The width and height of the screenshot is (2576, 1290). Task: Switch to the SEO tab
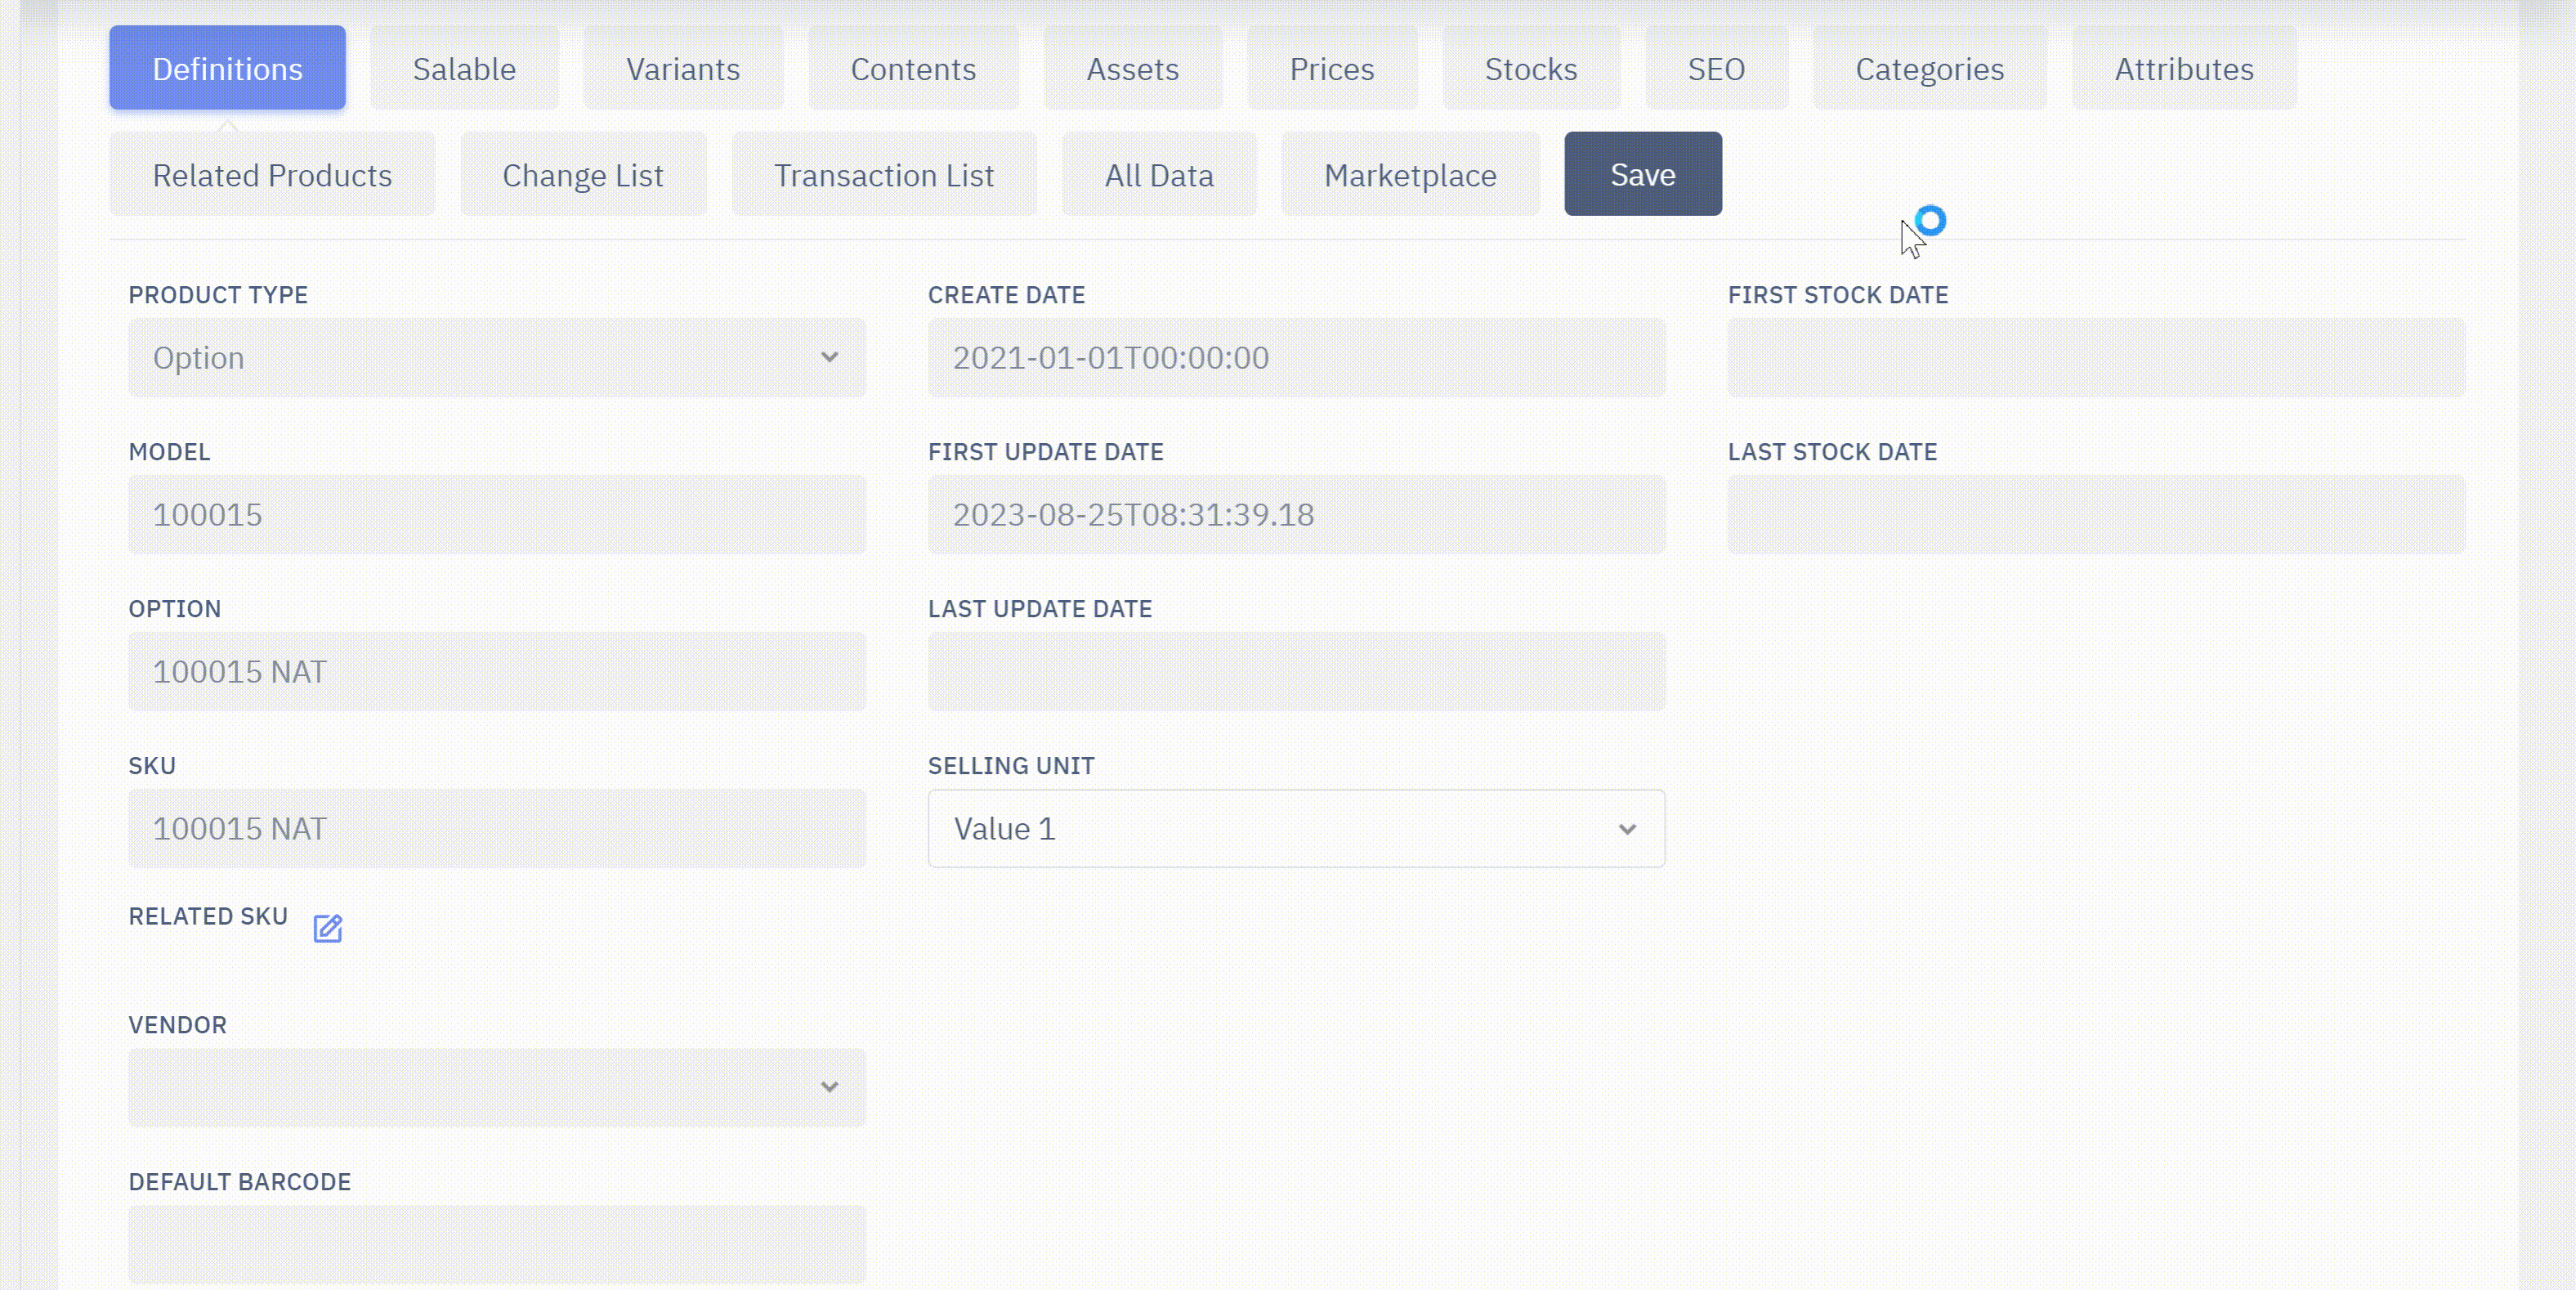[x=1716, y=68]
